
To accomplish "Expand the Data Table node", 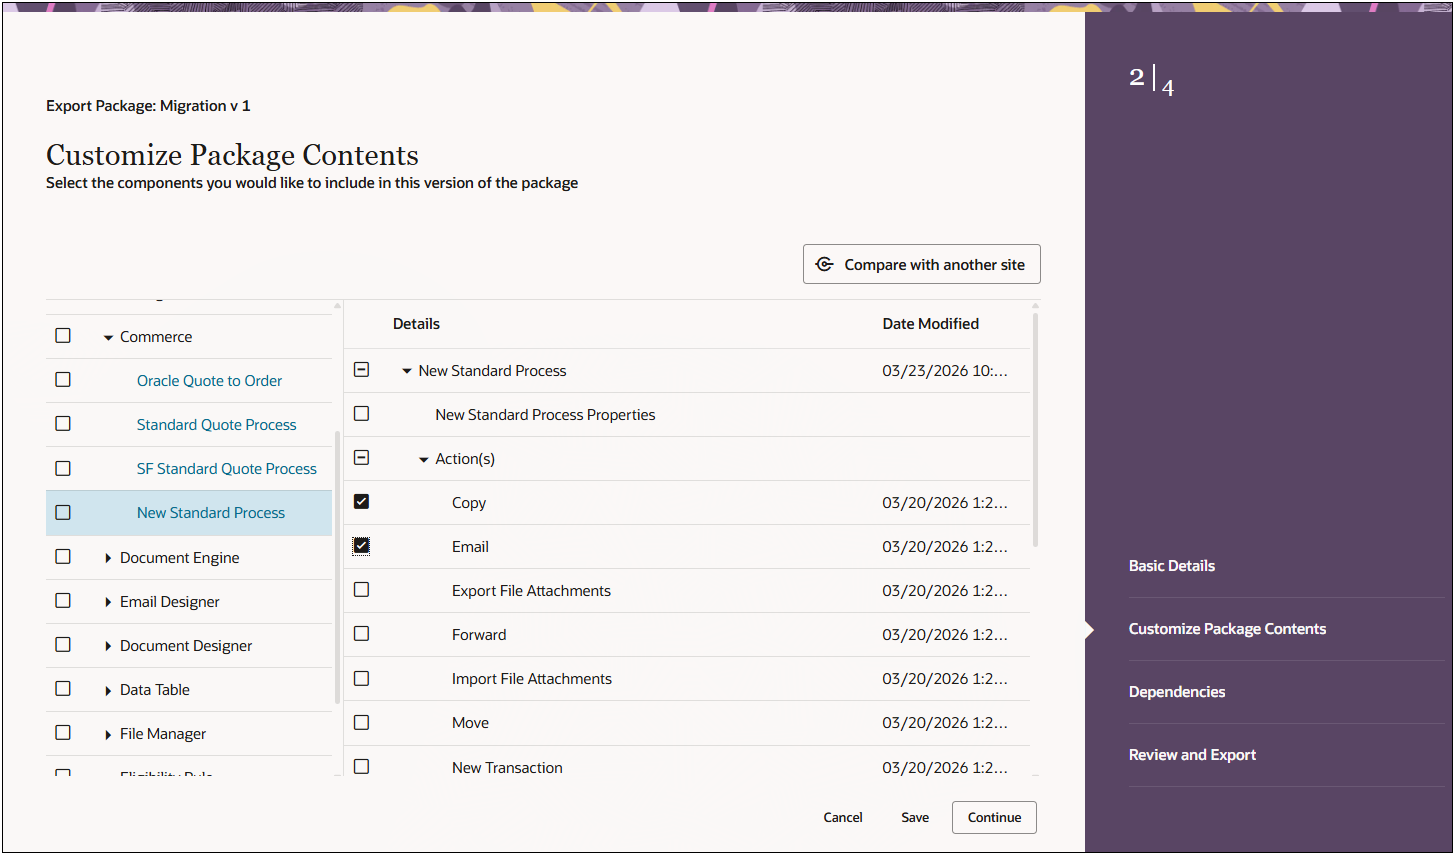I will (x=108, y=690).
